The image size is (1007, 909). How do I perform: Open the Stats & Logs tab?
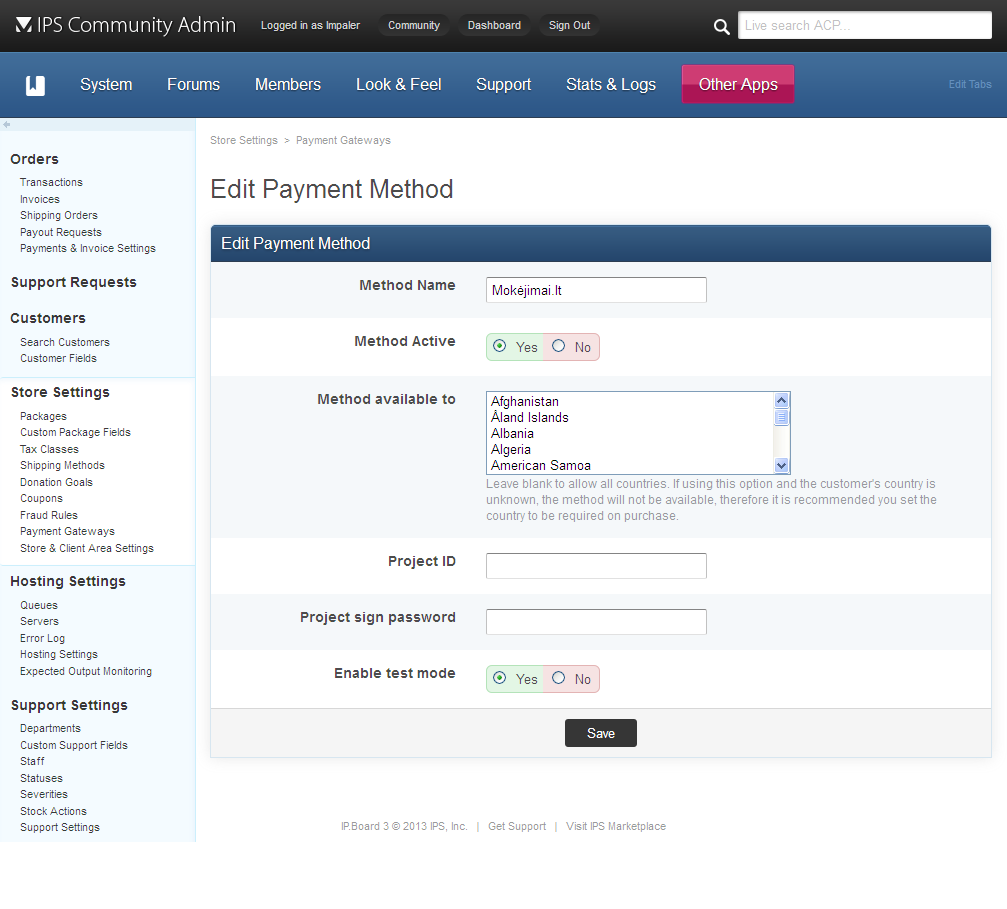coord(611,84)
